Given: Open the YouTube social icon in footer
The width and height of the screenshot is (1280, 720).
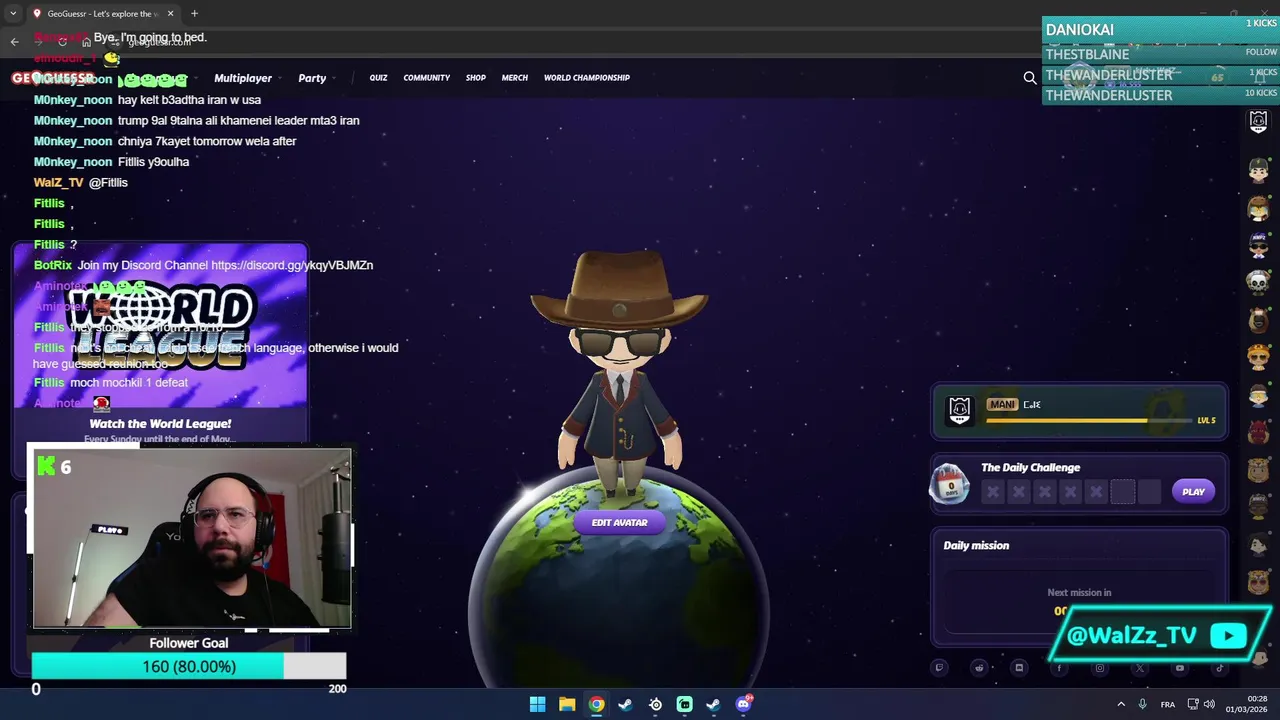Looking at the screenshot, I should (1180, 668).
